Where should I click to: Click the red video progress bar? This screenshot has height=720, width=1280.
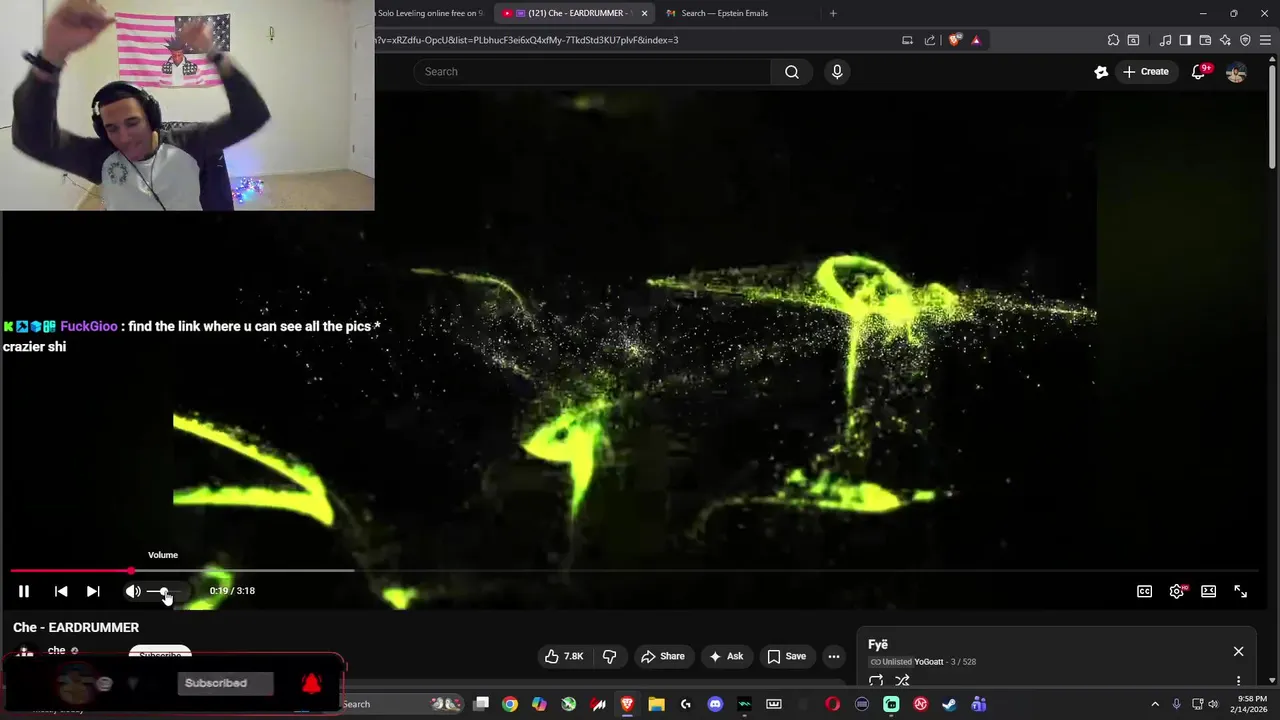point(71,571)
